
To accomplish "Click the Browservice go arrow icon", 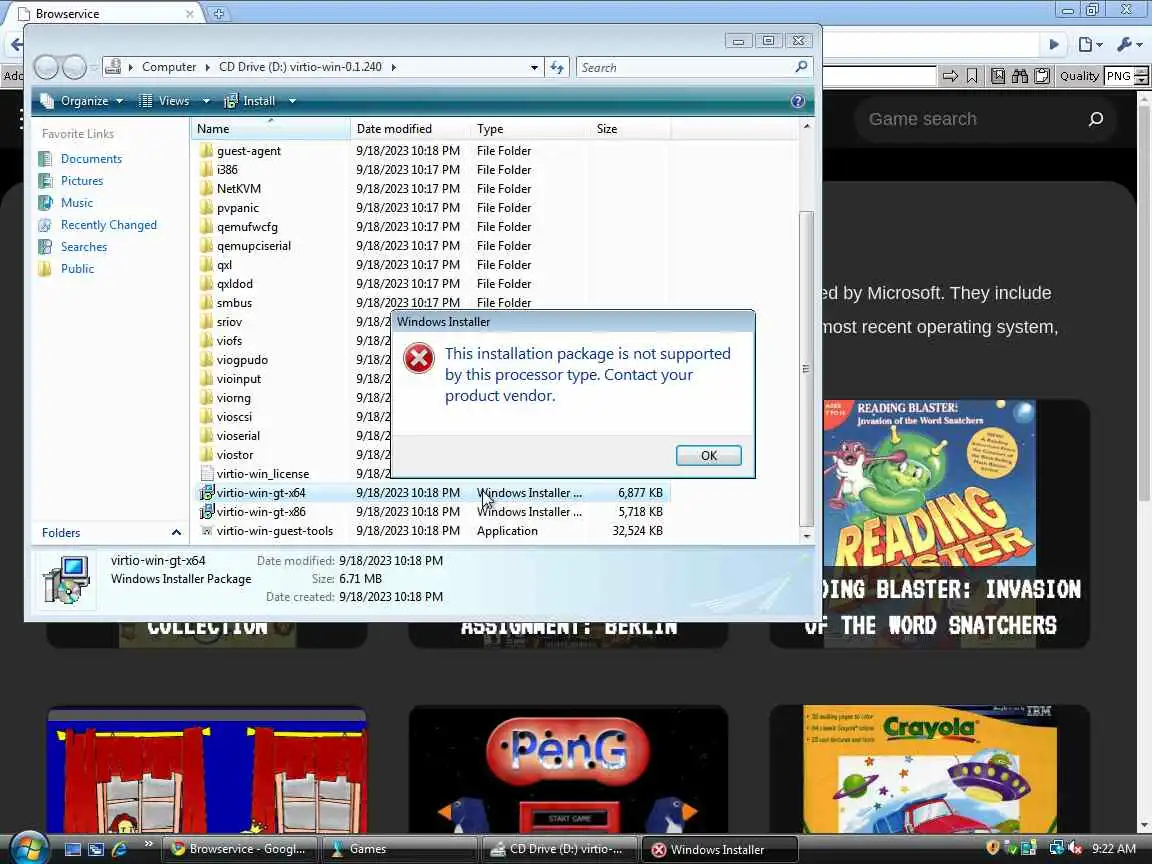I will [950, 76].
